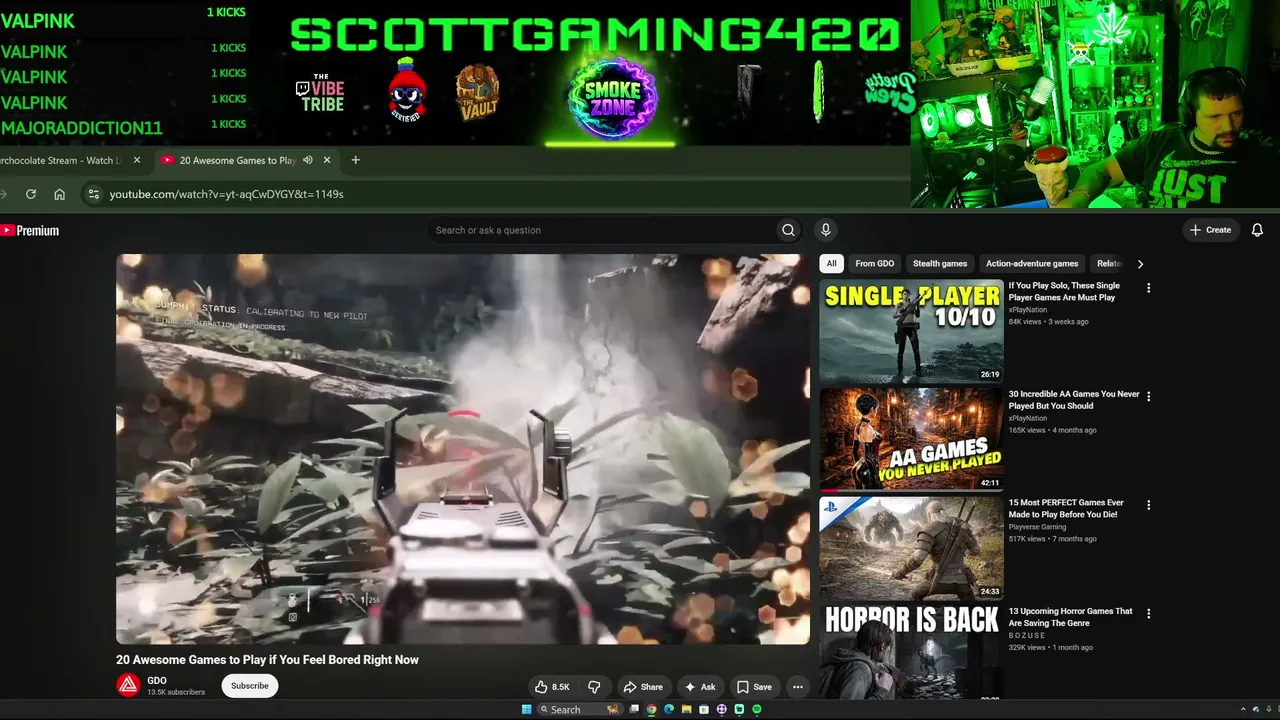The width and height of the screenshot is (1280, 720).
Task: Open 'If You Play Solo' video title
Action: click(x=1064, y=291)
